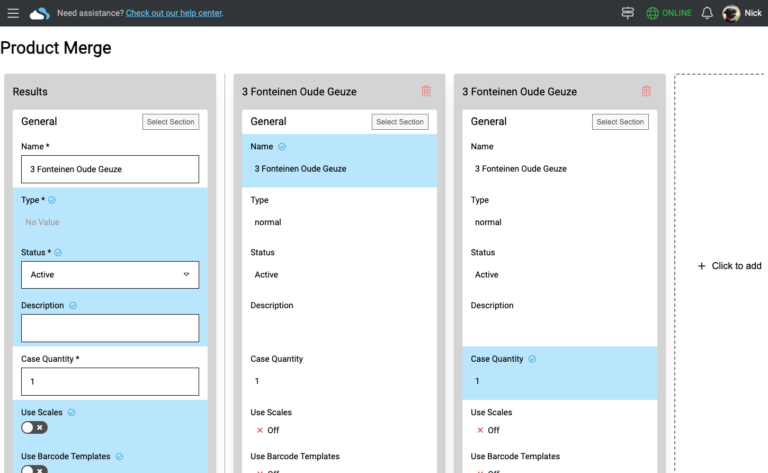768x473 pixels.
Task: Open the Status dropdown showing Active
Action: click(110, 275)
